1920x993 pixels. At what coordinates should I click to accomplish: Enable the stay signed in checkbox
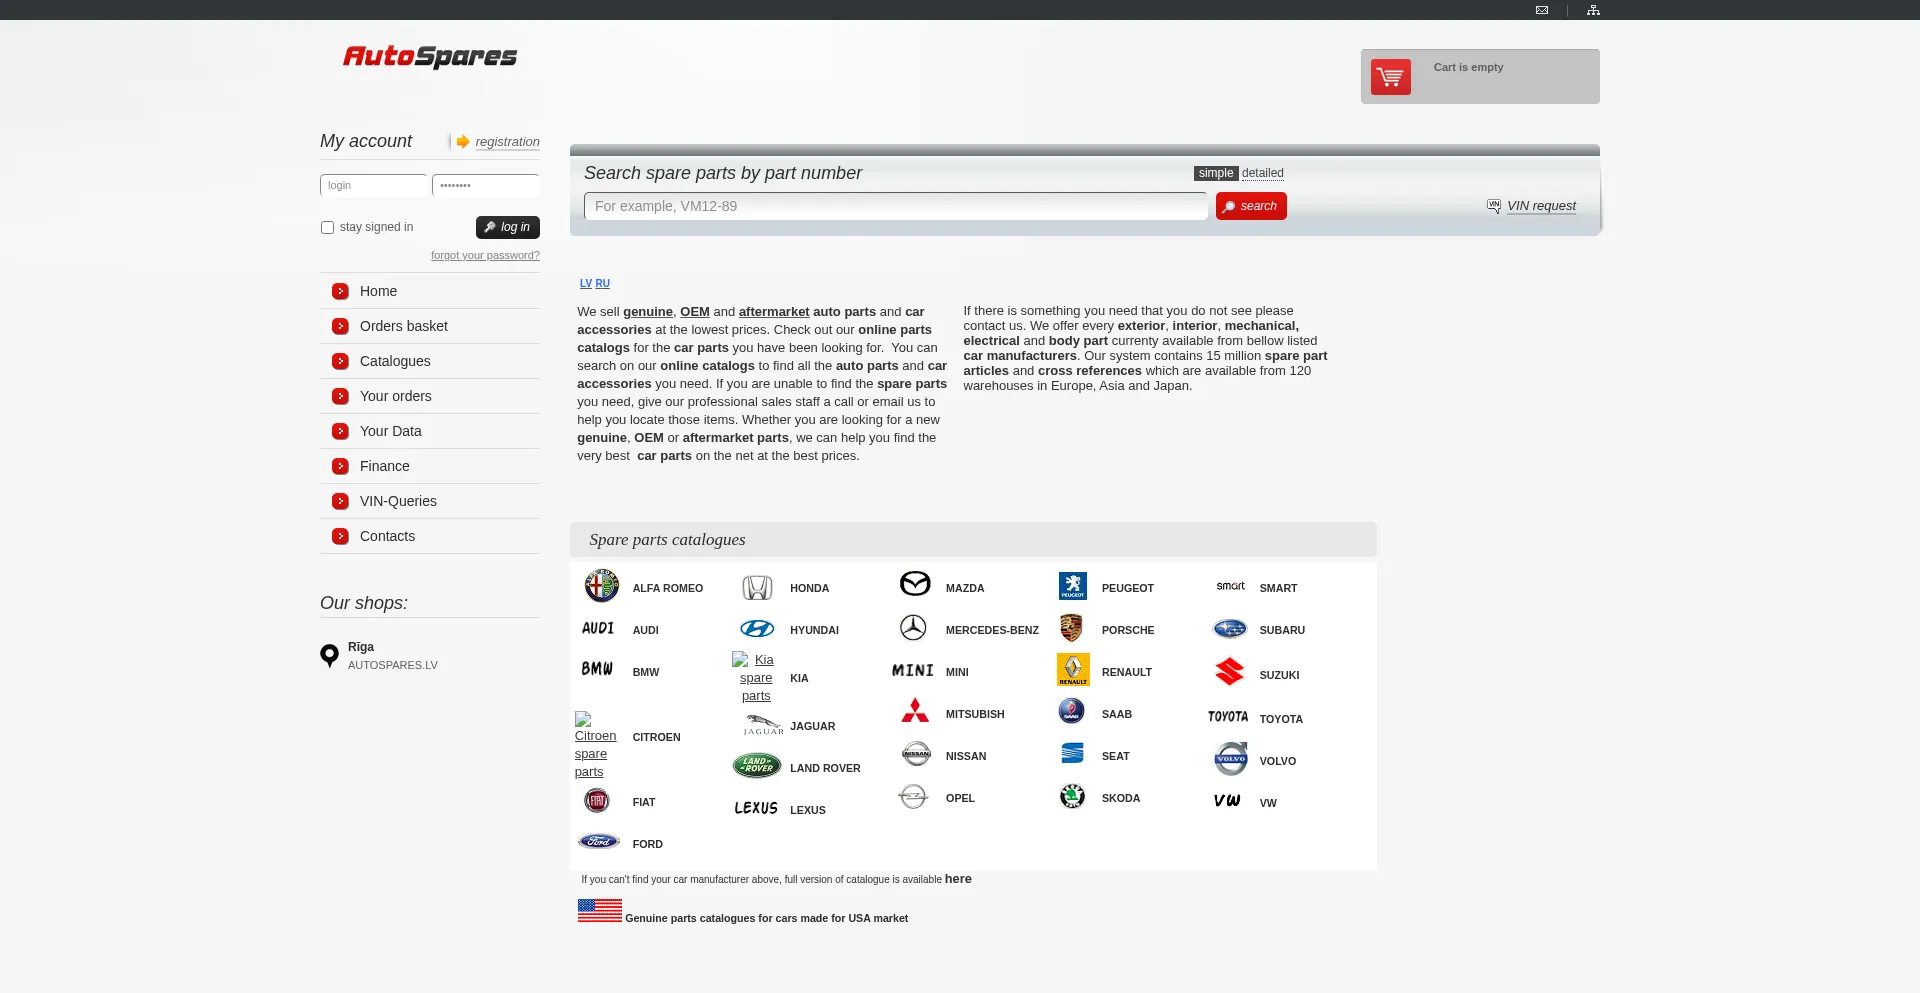pyautogui.click(x=327, y=228)
